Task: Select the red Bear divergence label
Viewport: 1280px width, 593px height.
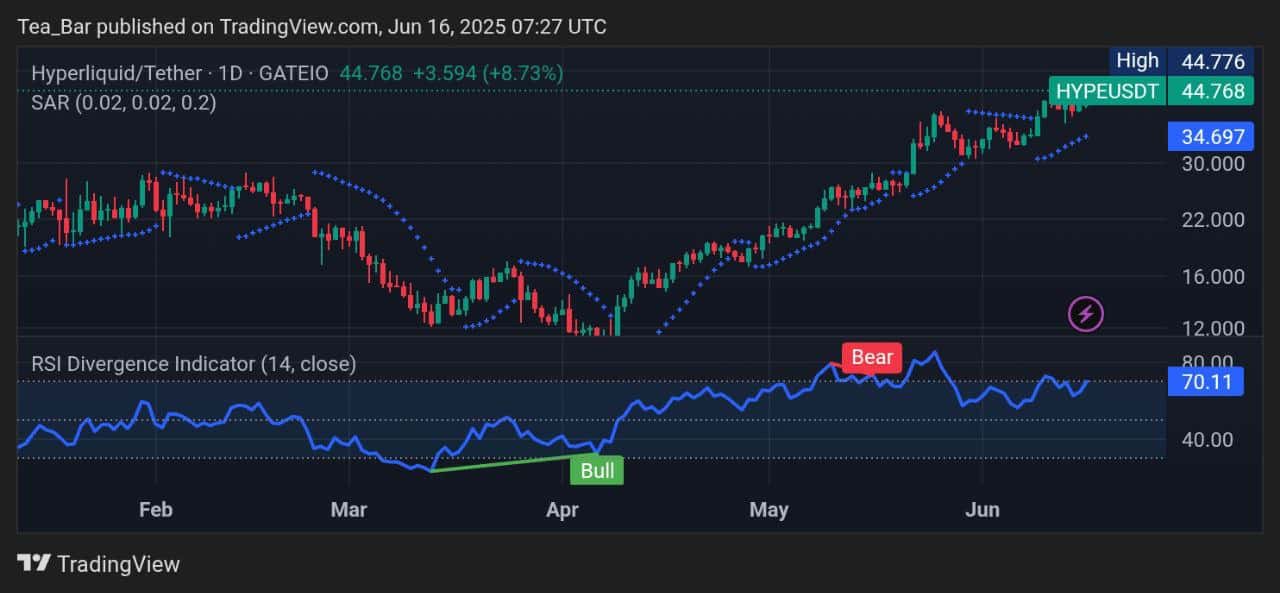Action: tap(872, 357)
